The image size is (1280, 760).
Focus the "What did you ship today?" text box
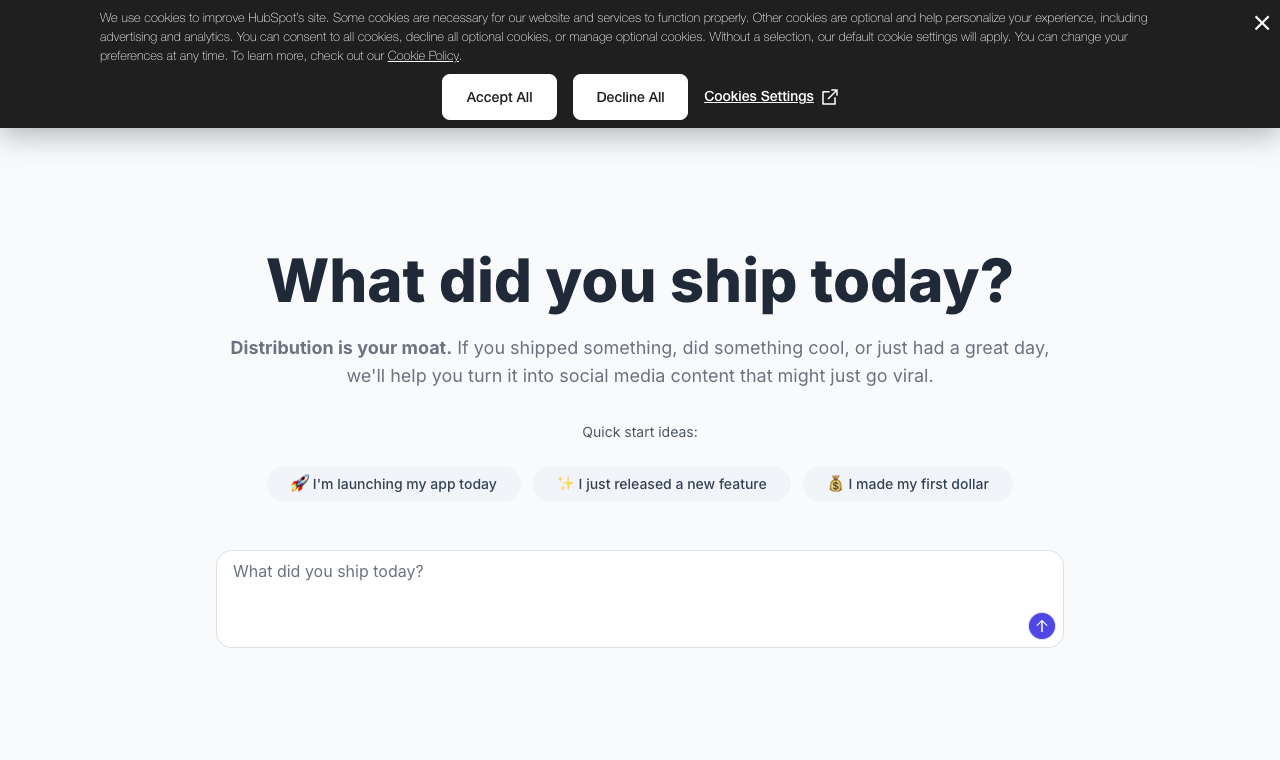pos(640,599)
